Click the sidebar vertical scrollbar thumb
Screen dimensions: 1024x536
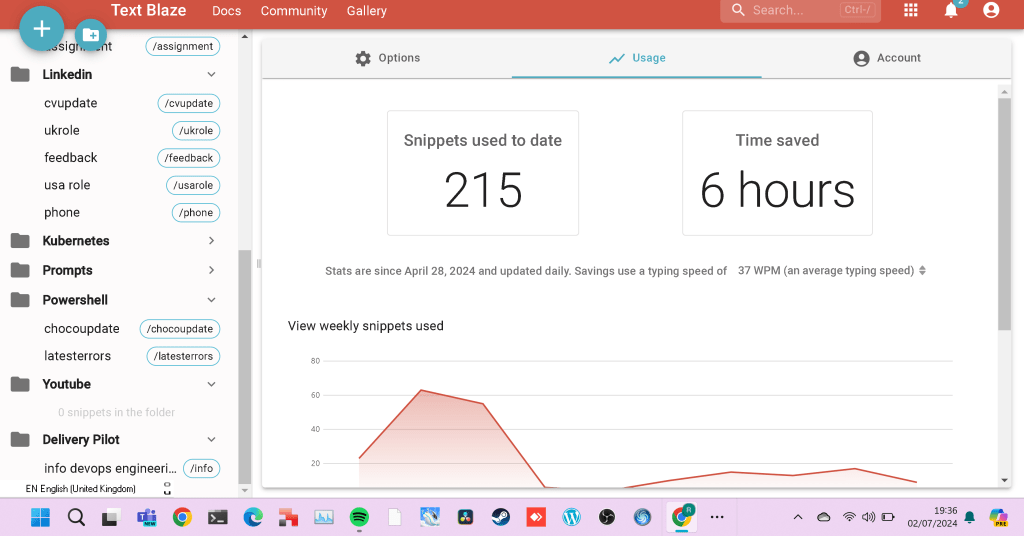tap(244, 366)
